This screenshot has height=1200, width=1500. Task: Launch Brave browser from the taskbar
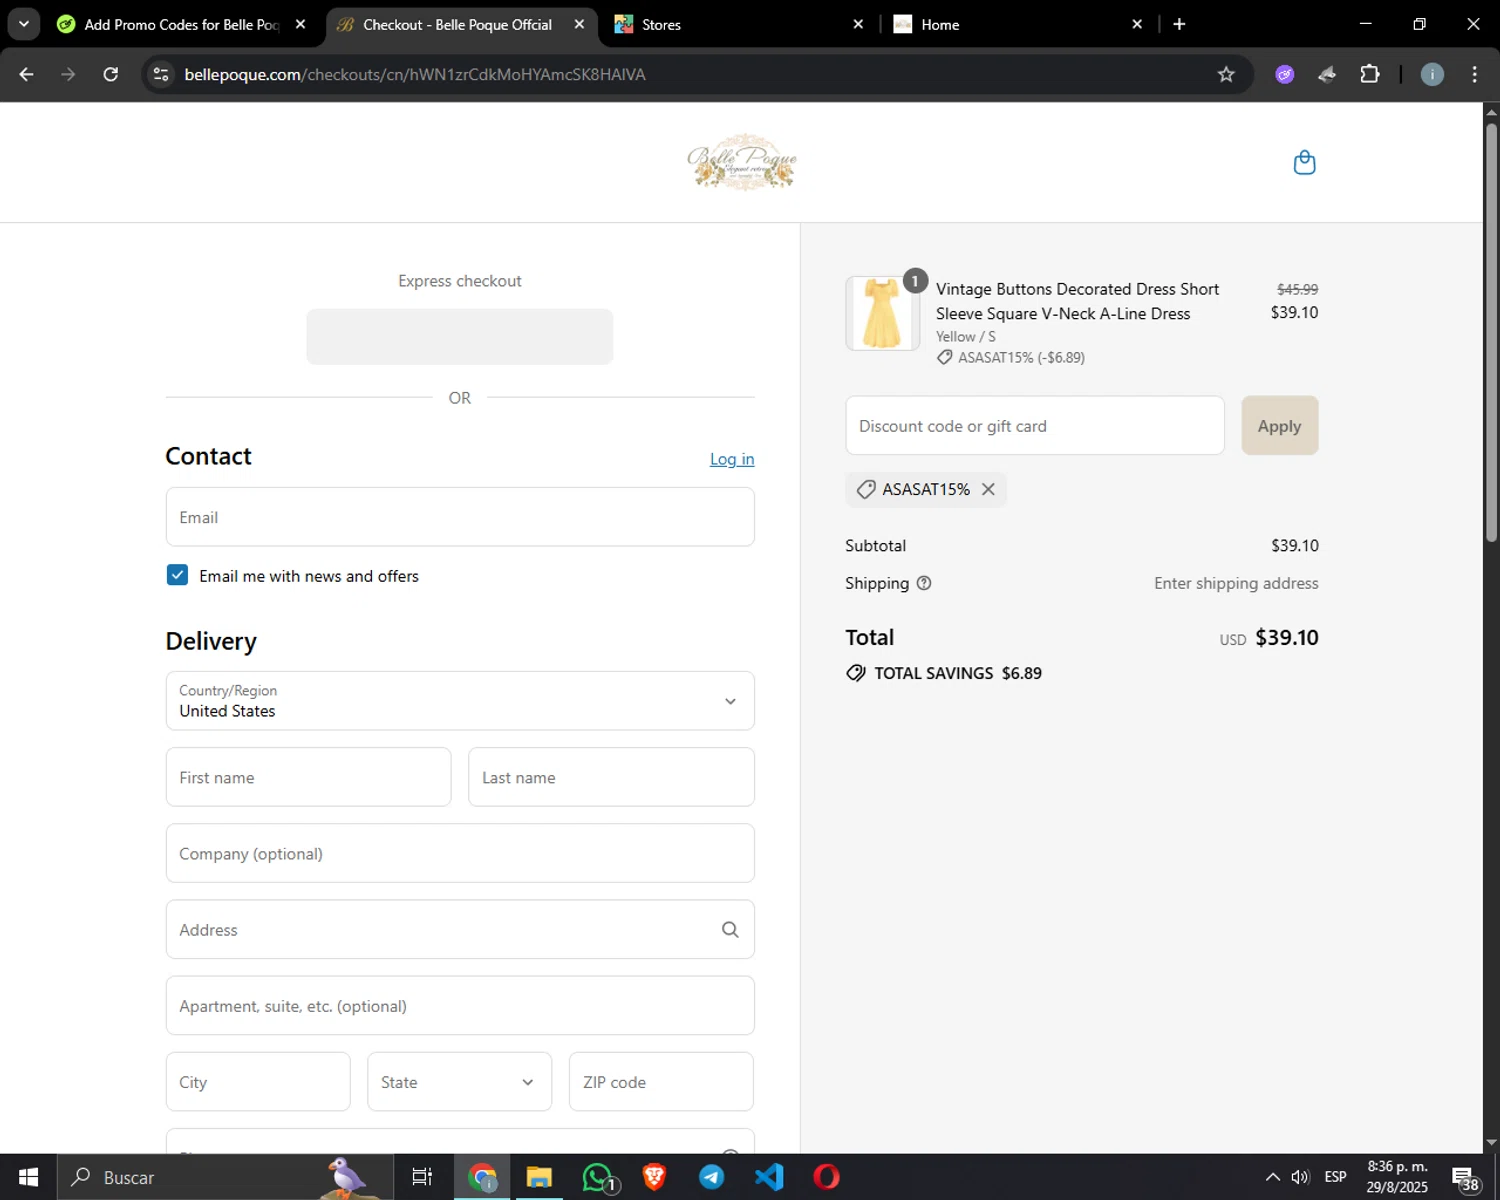coord(655,1177)
